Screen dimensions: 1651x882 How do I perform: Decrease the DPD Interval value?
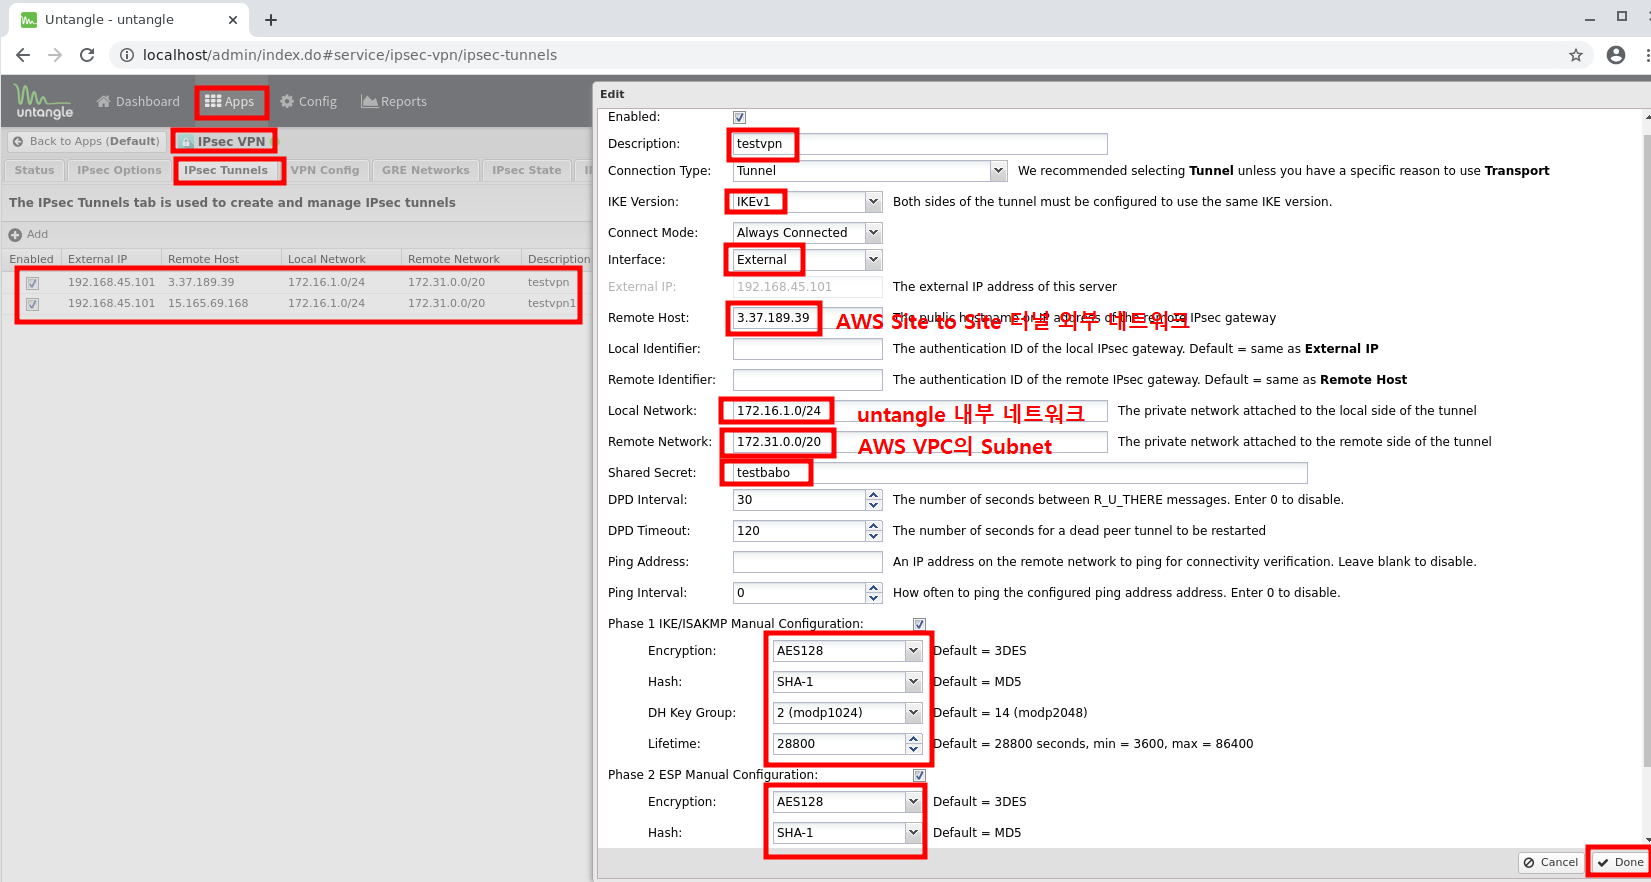pos(874,506)
